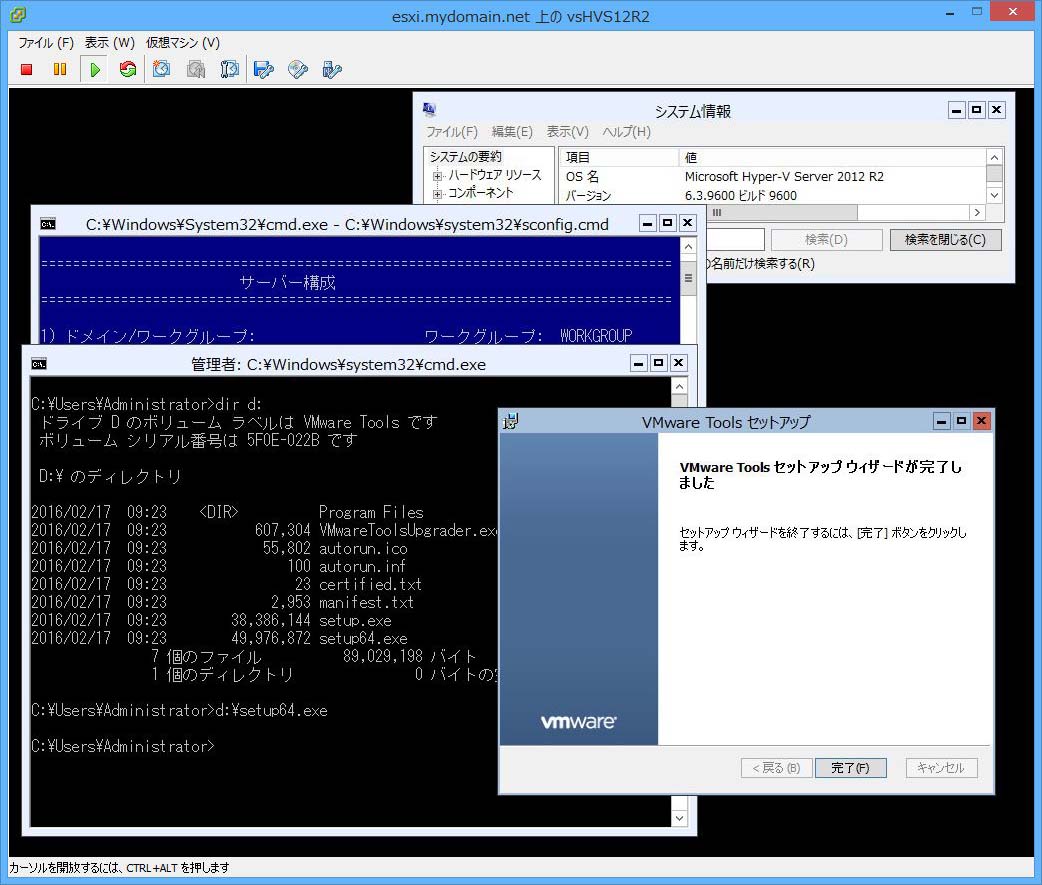Open 表示(V) menu in システム情報 window

(x=568, y=132)
